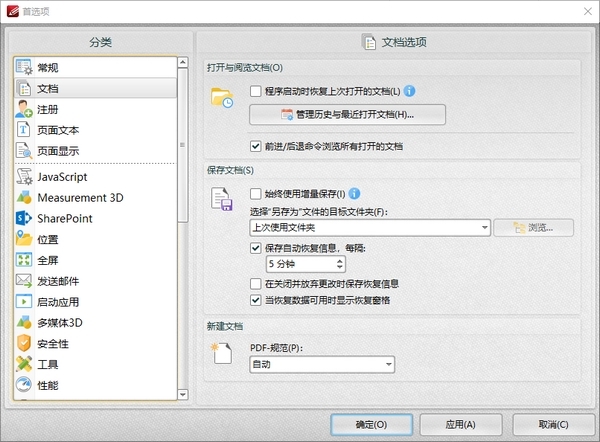Image resolution: width=600 pixels, height=442 pixels.
Task: Click the folder clock icon under 打开与阅览文档
Action: (x=222, y=98)
